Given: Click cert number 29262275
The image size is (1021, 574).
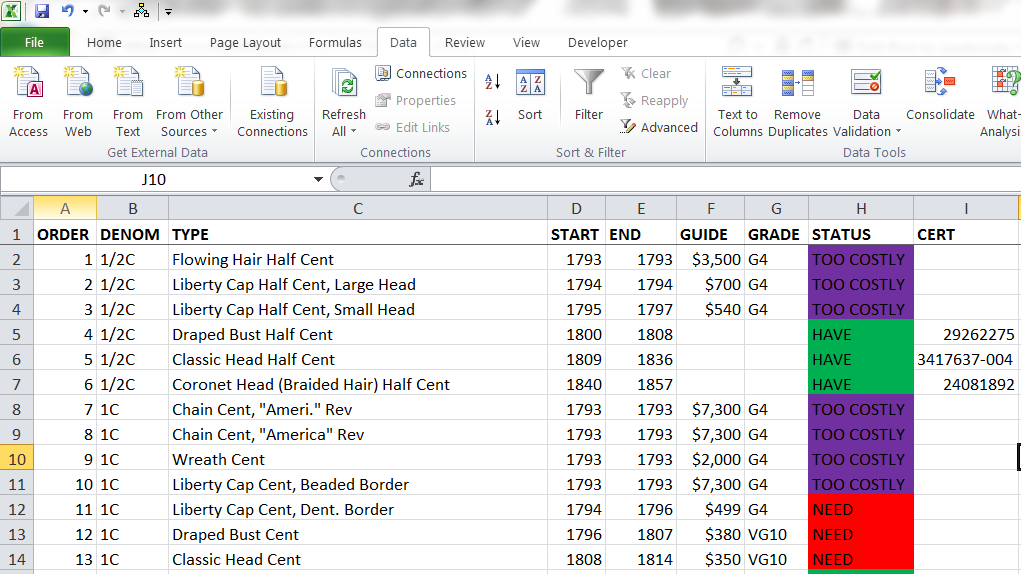Looking at the screenshot, I should 965,335.
